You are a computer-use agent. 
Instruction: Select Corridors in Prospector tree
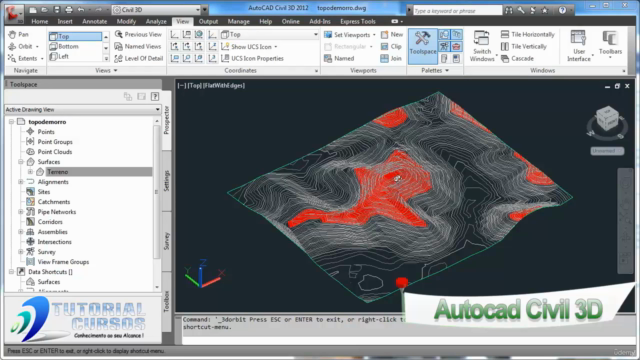[50, 222]
